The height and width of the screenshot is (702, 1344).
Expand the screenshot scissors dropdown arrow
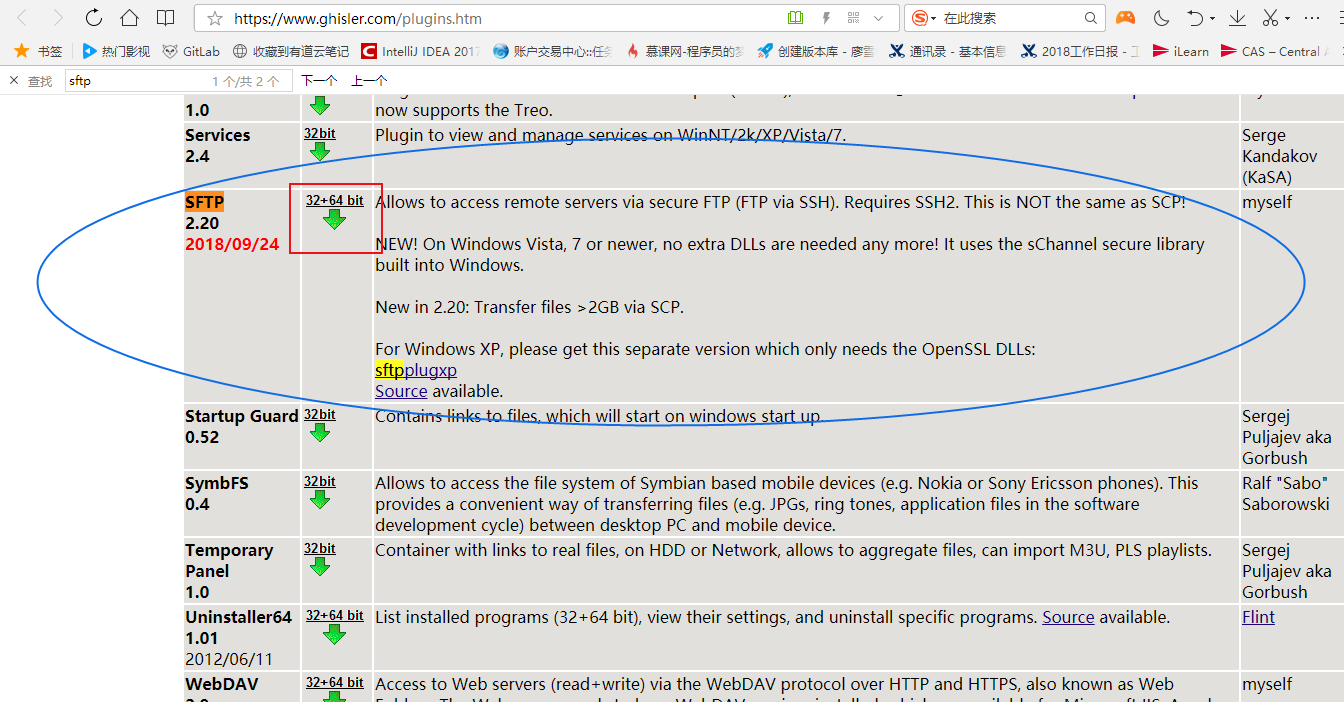pyautogui.click(x=1287, y=19)
